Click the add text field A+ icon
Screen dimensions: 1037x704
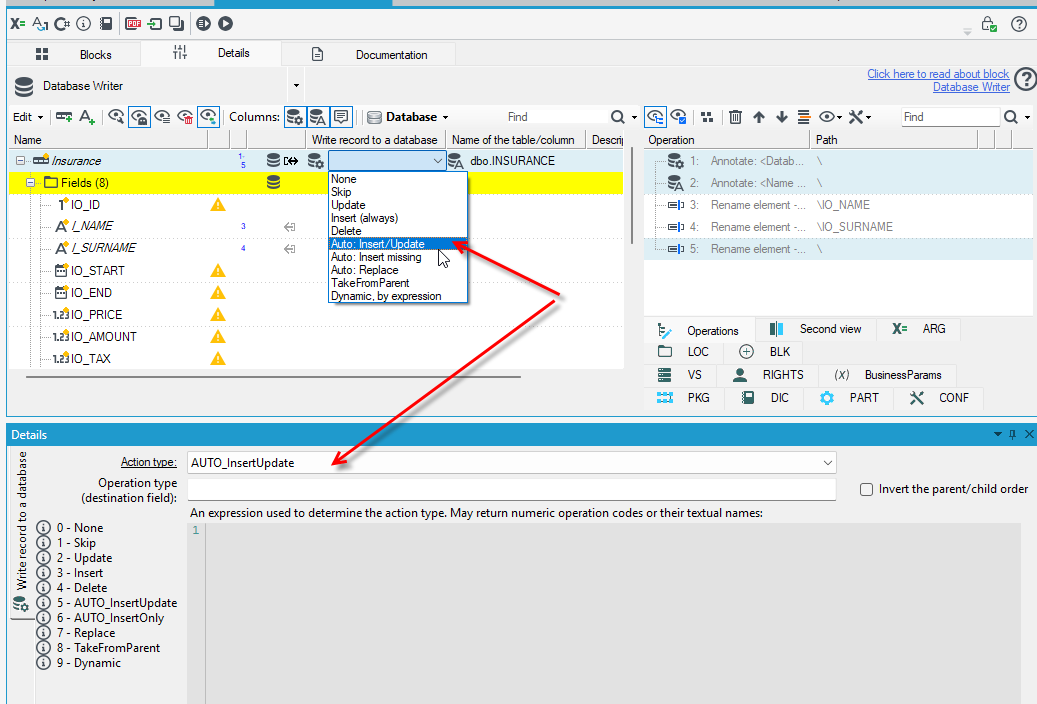[x=87, y=117]
